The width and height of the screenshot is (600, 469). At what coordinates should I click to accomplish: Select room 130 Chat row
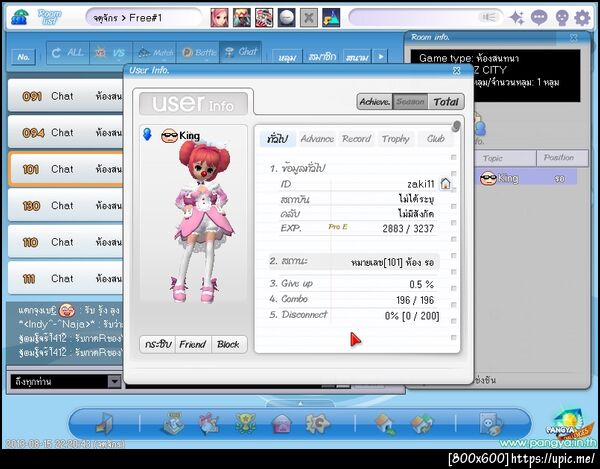click(x=66, y=205)
